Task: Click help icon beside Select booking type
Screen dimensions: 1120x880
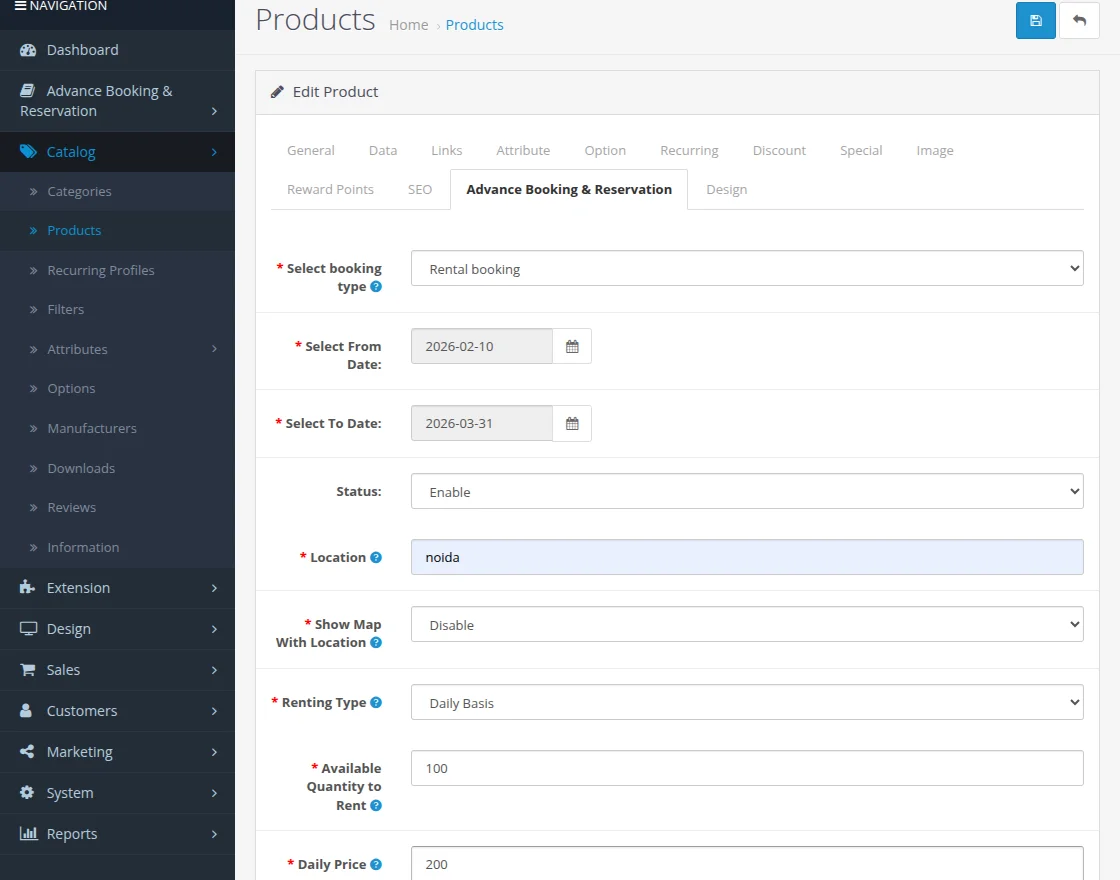Action: pyautogui.click(x=376, y=287)
